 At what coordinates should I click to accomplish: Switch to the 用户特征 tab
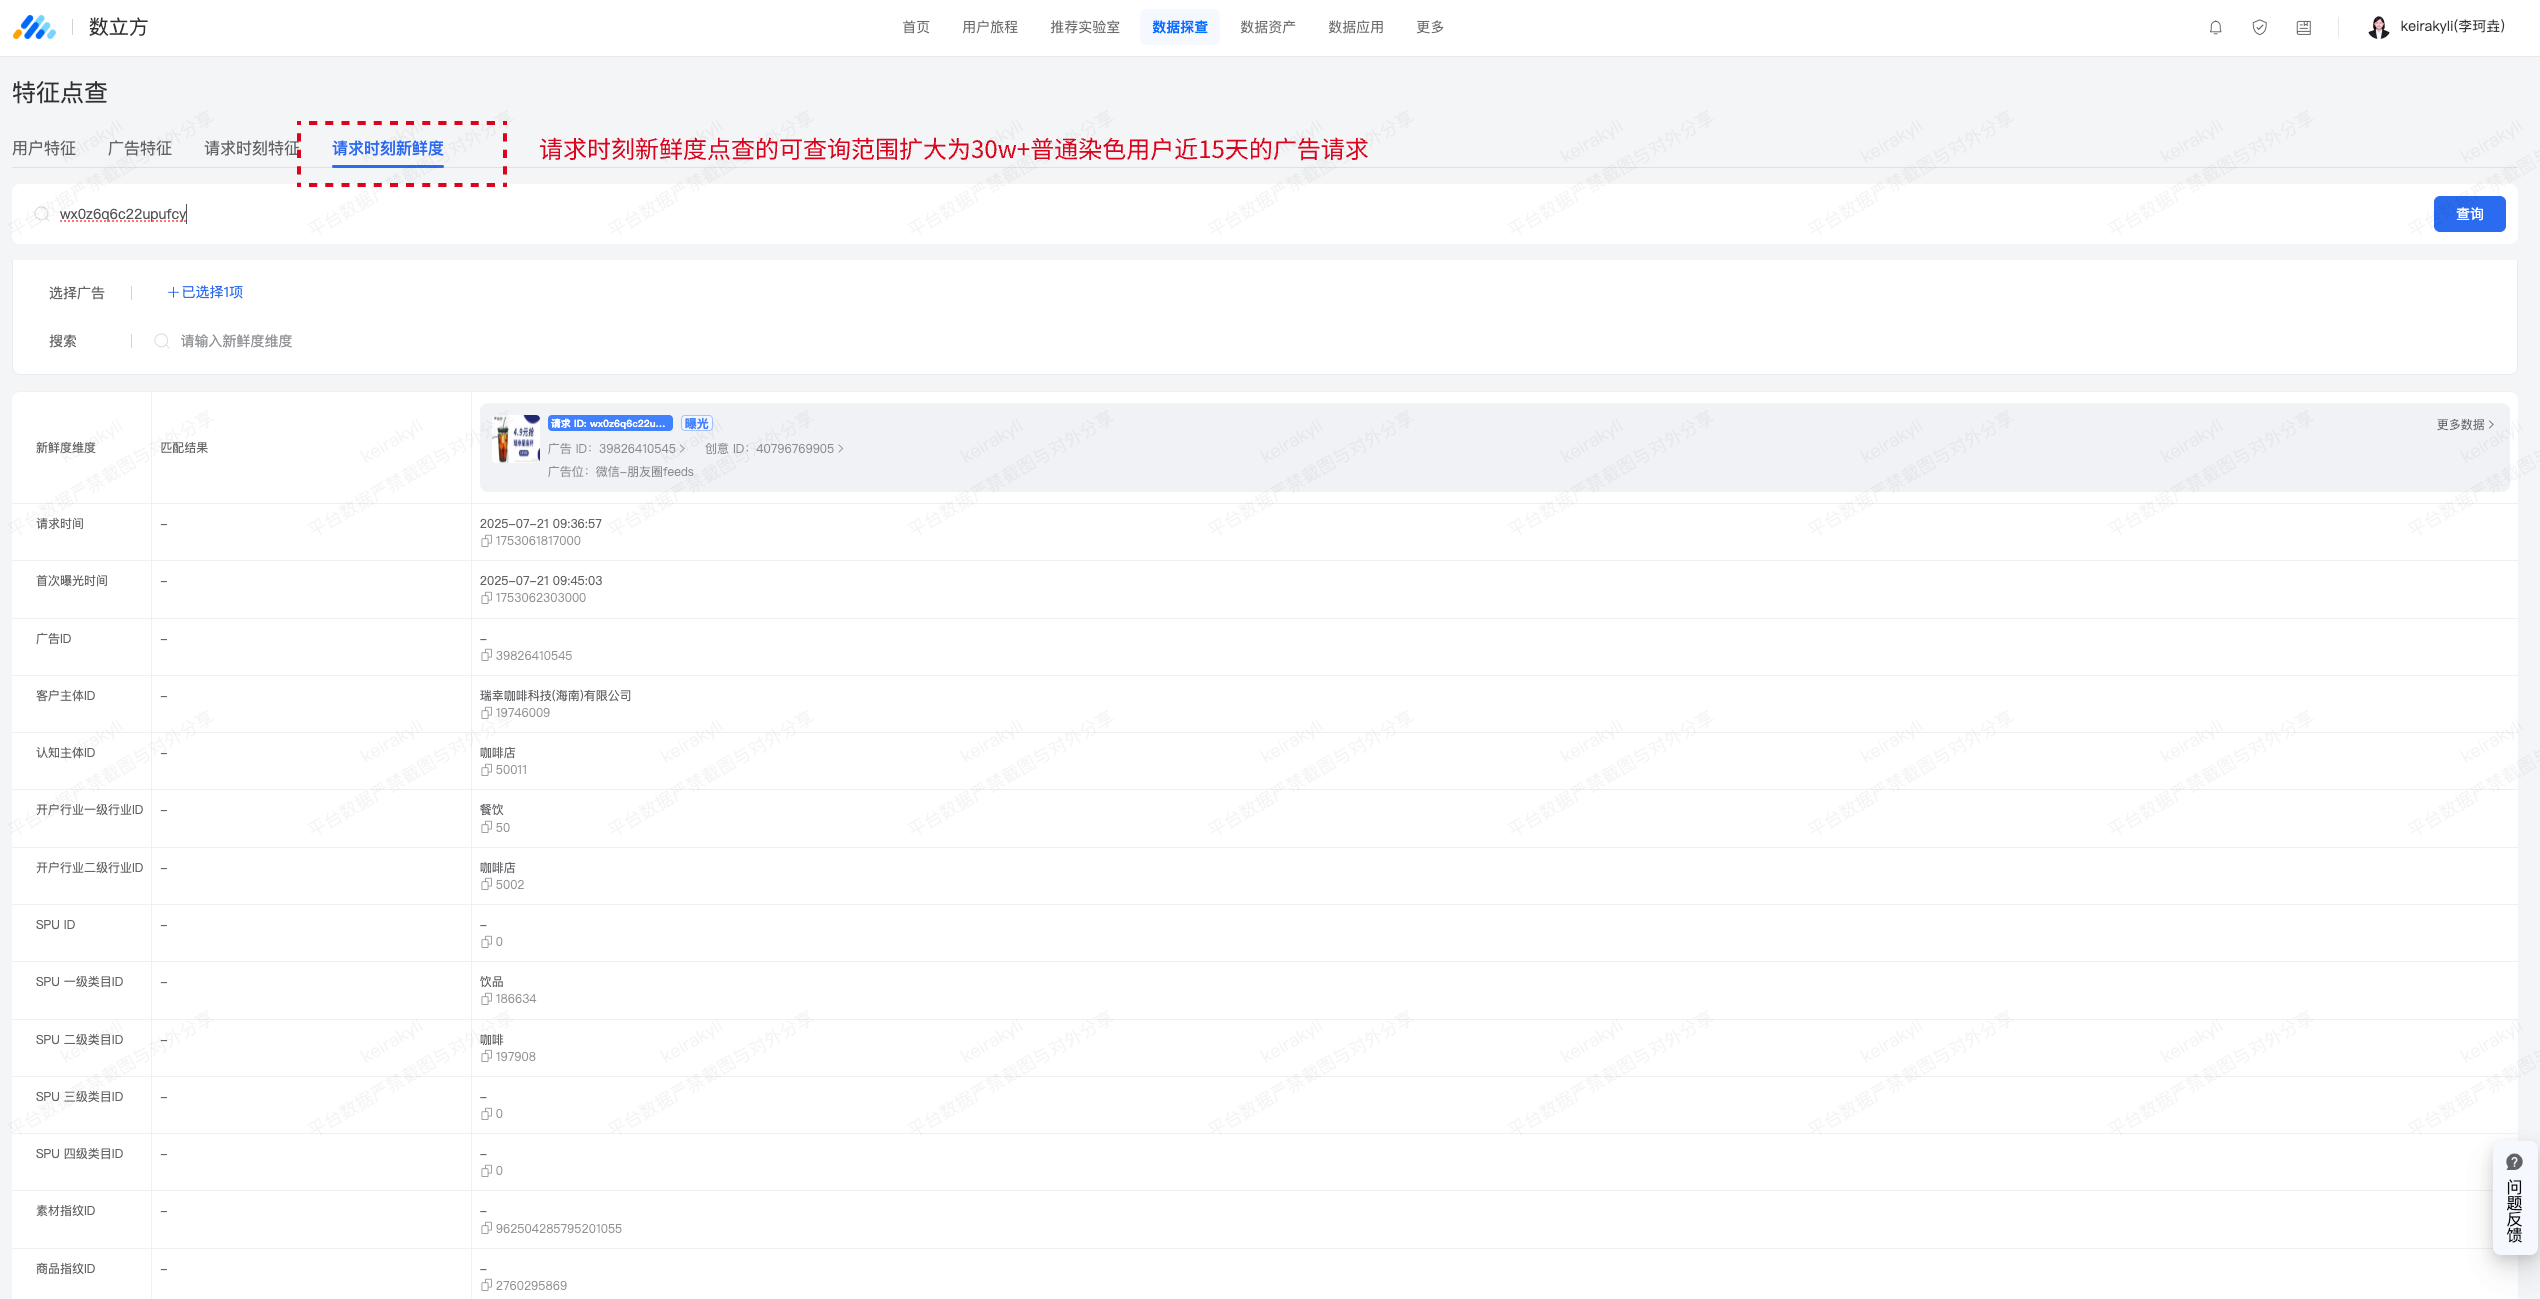[44, 148]
